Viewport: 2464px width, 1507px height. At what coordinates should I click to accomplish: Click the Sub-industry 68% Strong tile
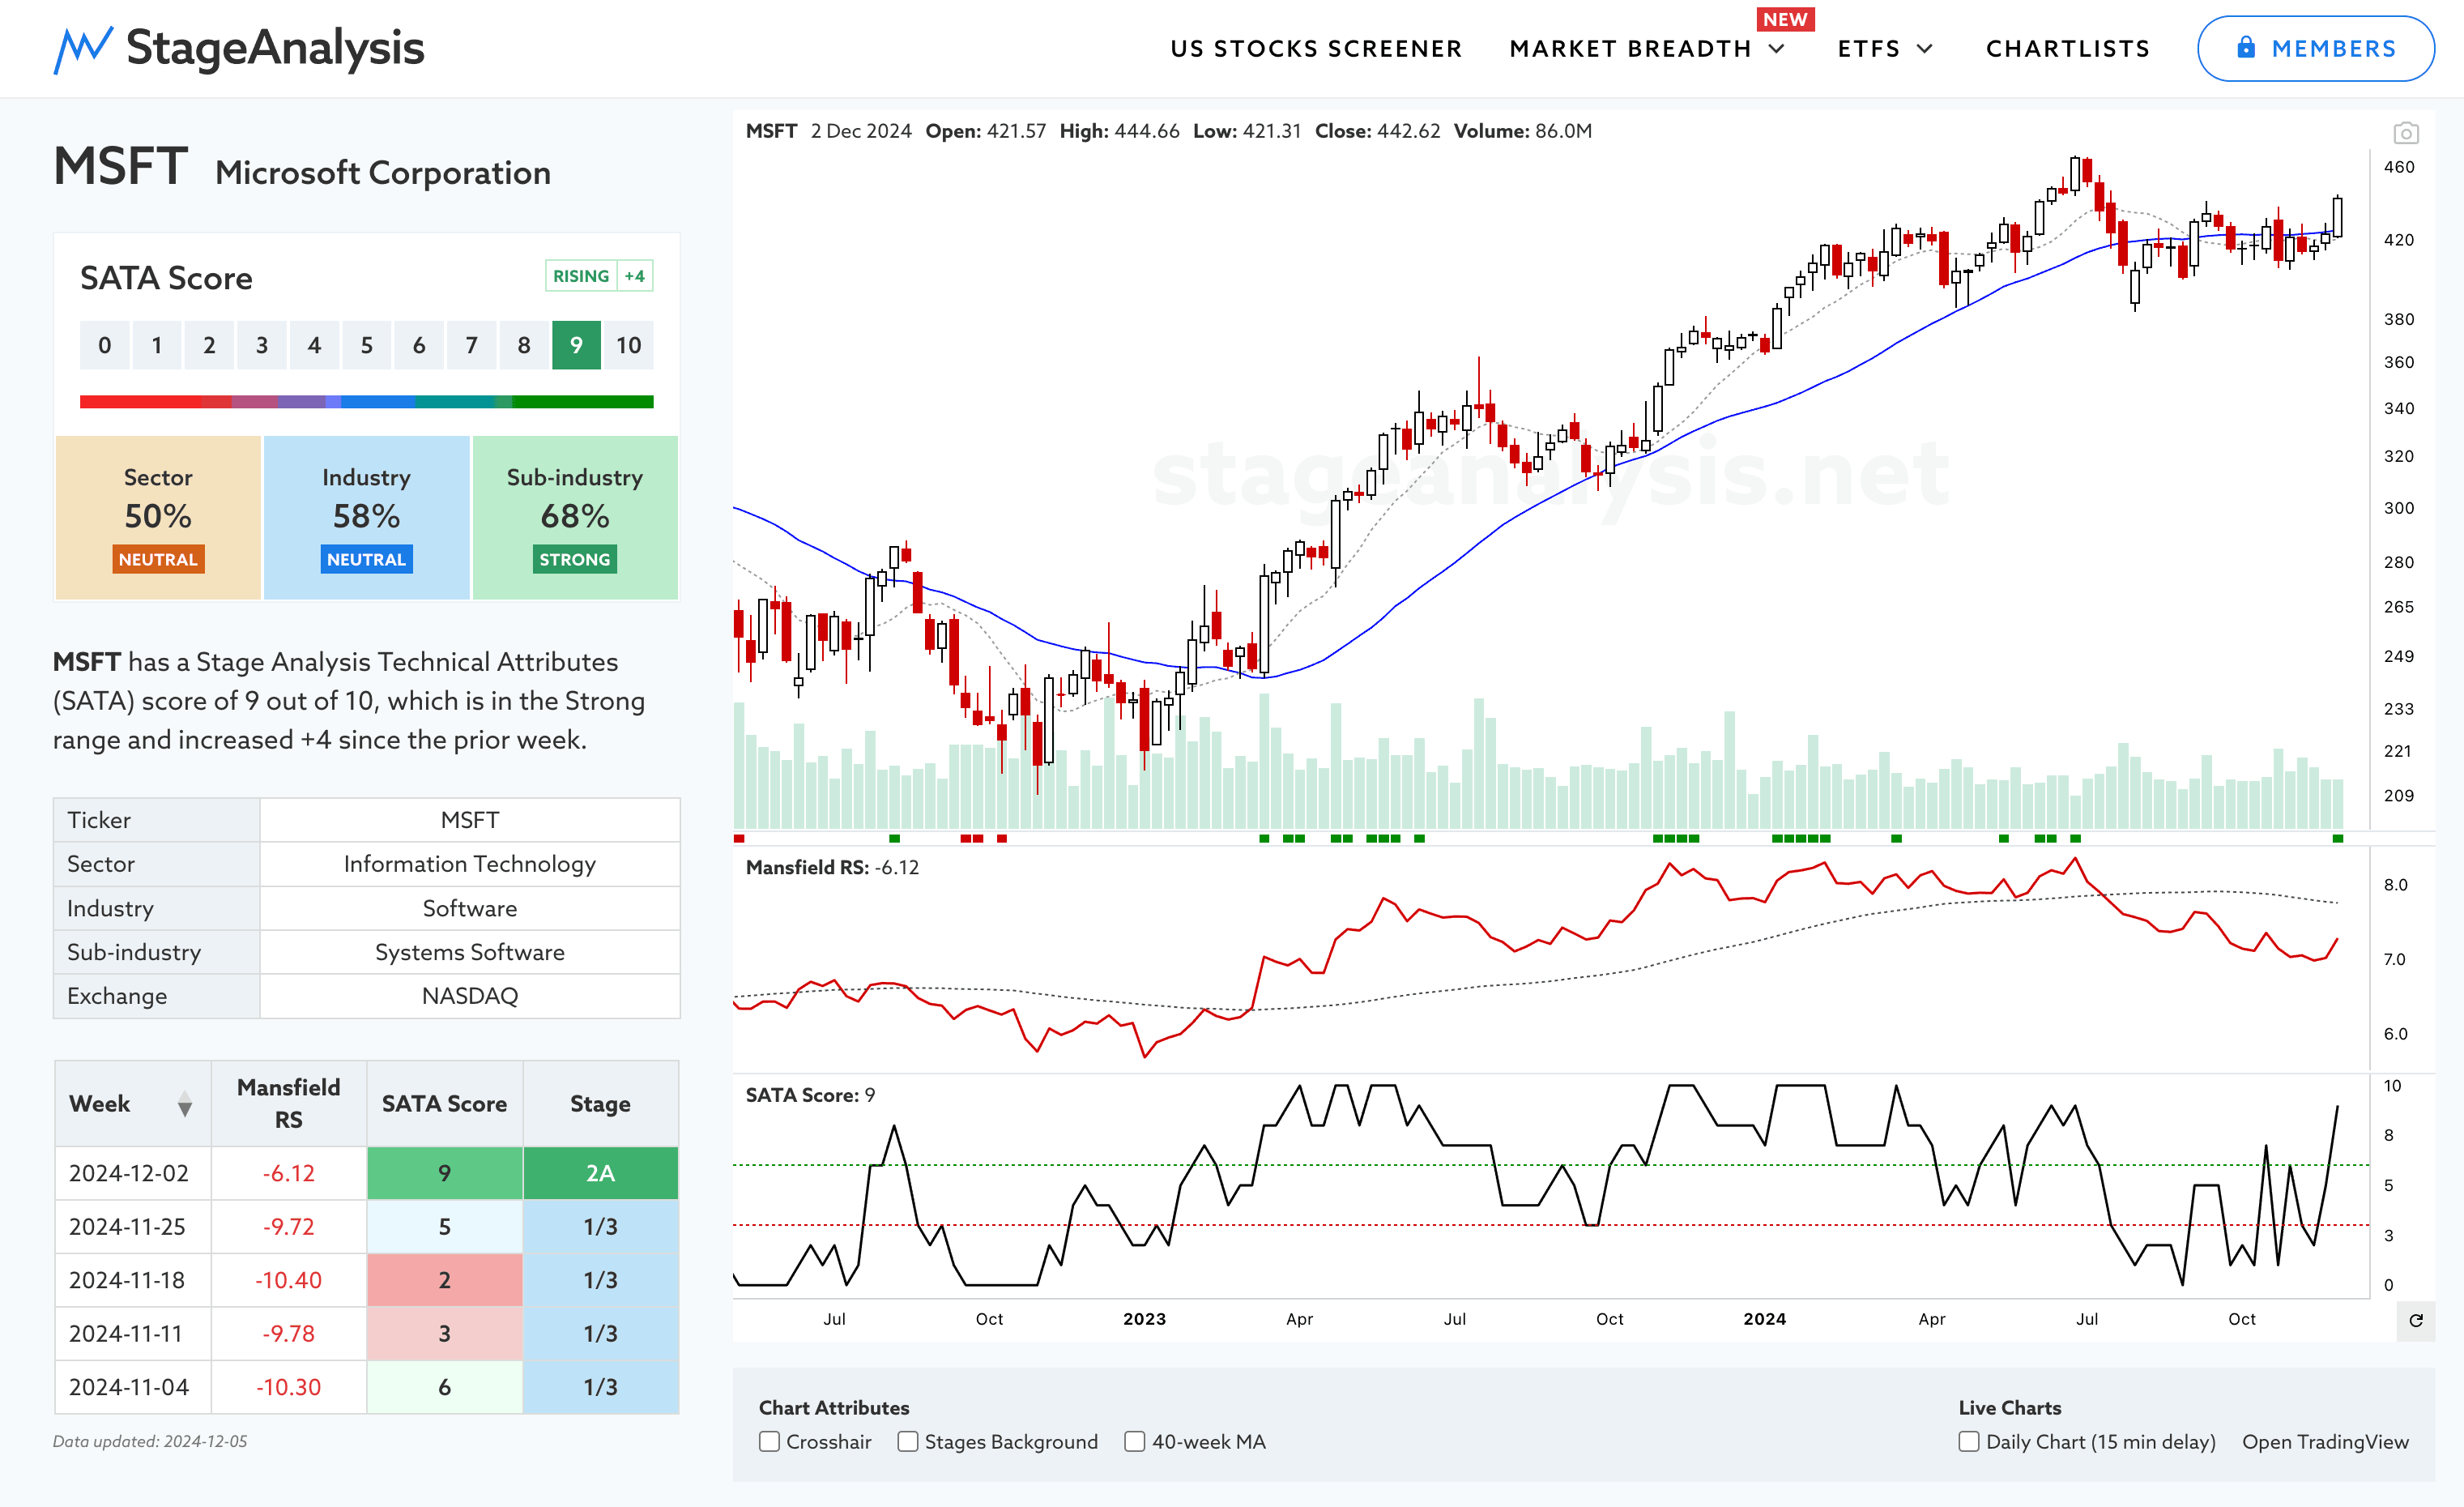[x=575, y=517]
